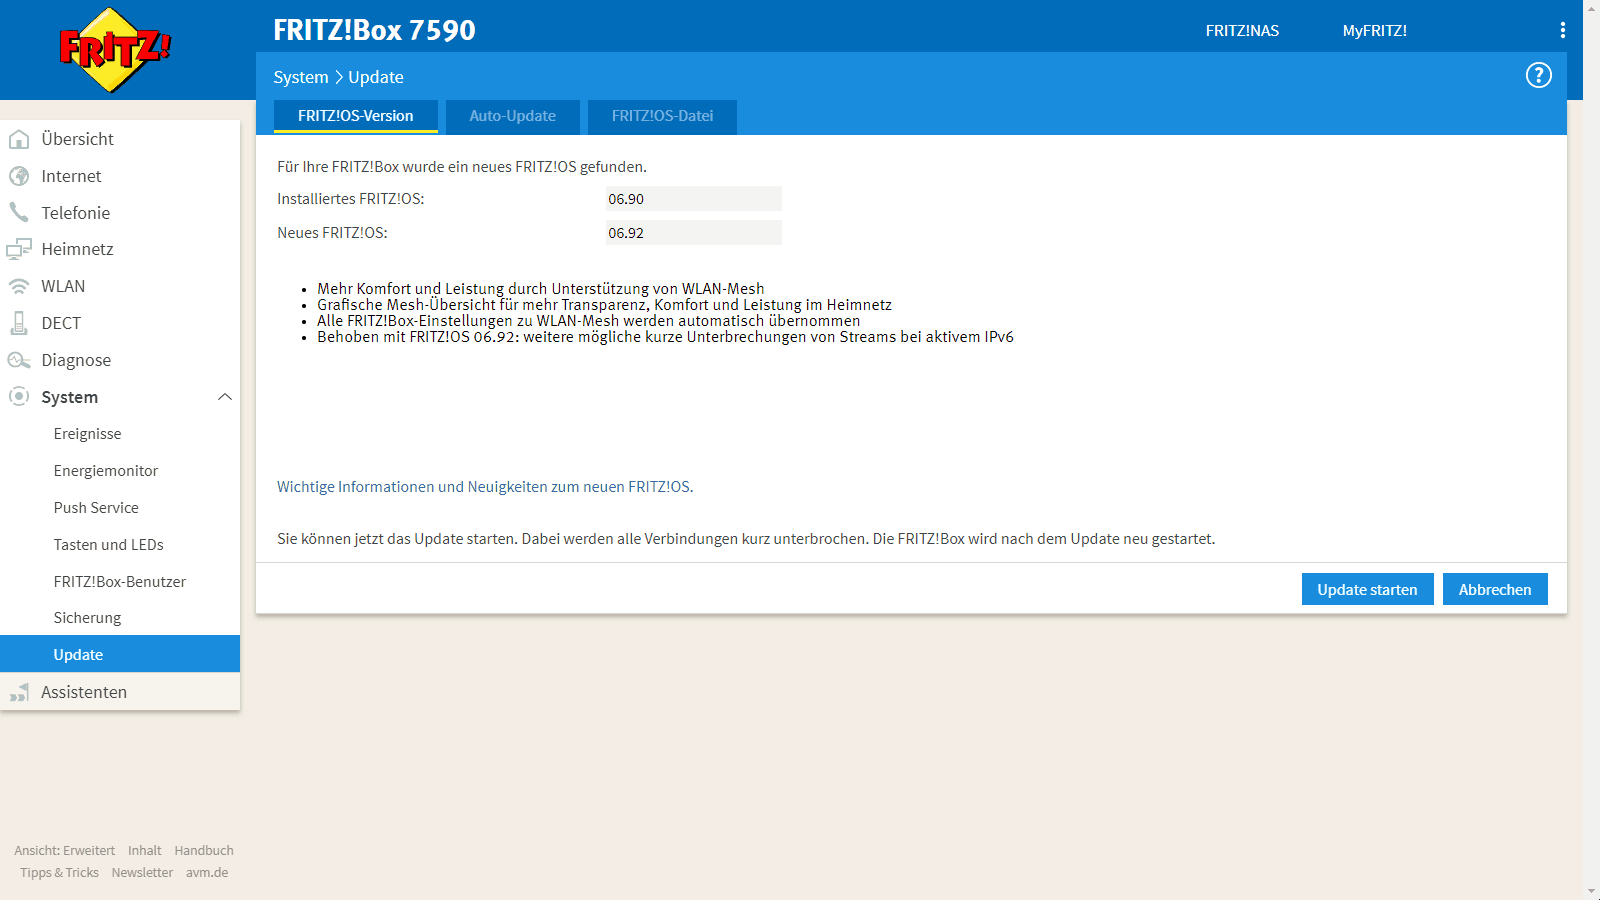Open the Newsletter footer link
1600x900 pixels.
click(142, 873)
